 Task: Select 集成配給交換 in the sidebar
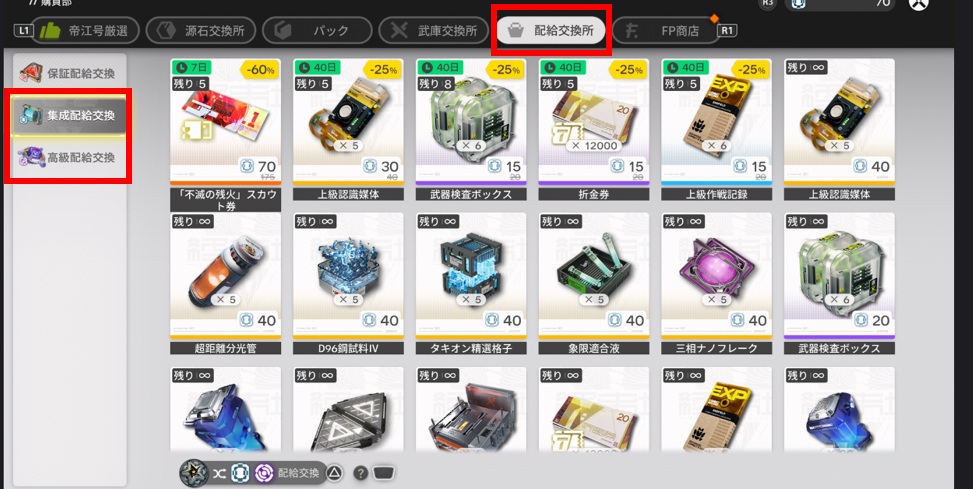69,115
